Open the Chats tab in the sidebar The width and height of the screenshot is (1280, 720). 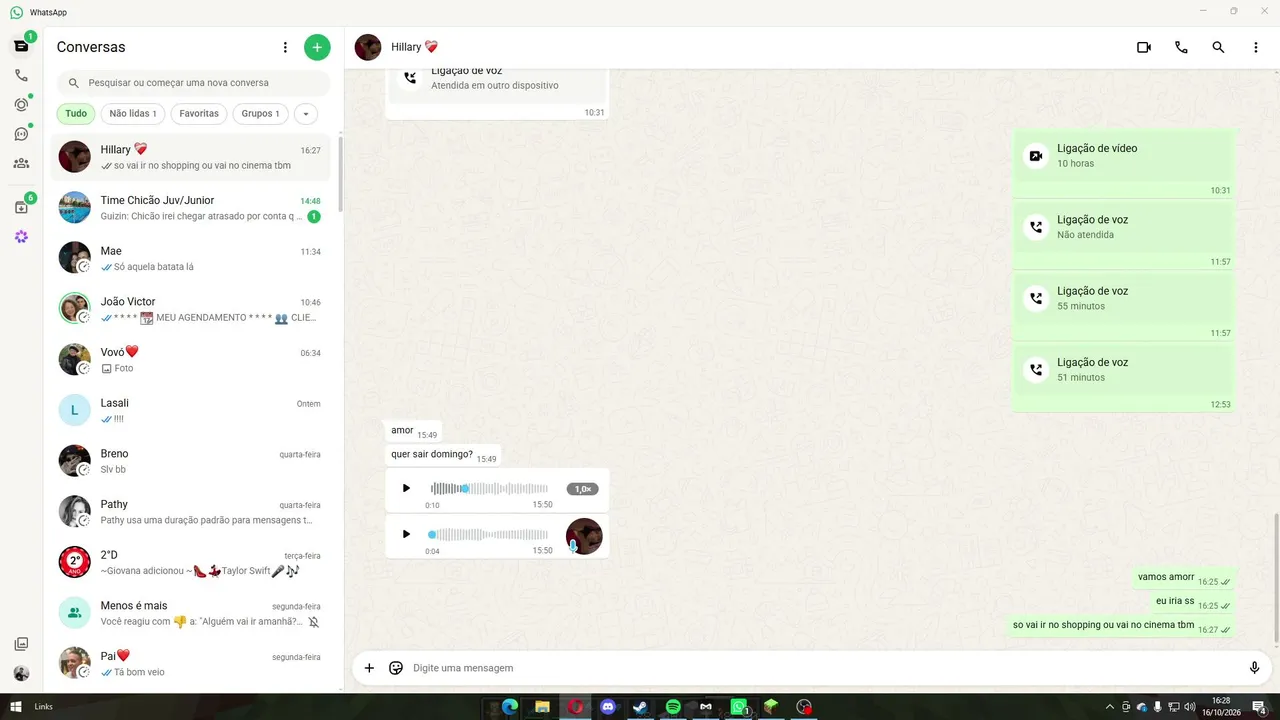click(21, 46)
